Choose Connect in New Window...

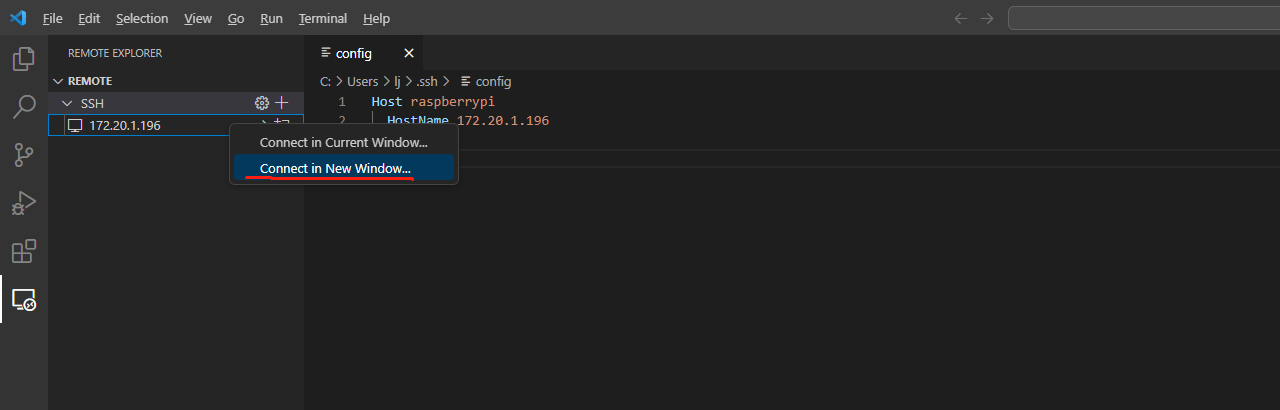[335, 168]
